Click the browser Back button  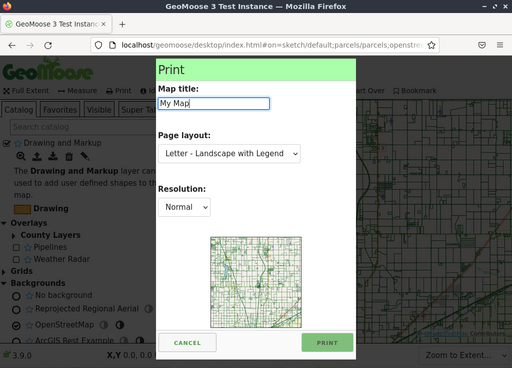click(12, 45)
